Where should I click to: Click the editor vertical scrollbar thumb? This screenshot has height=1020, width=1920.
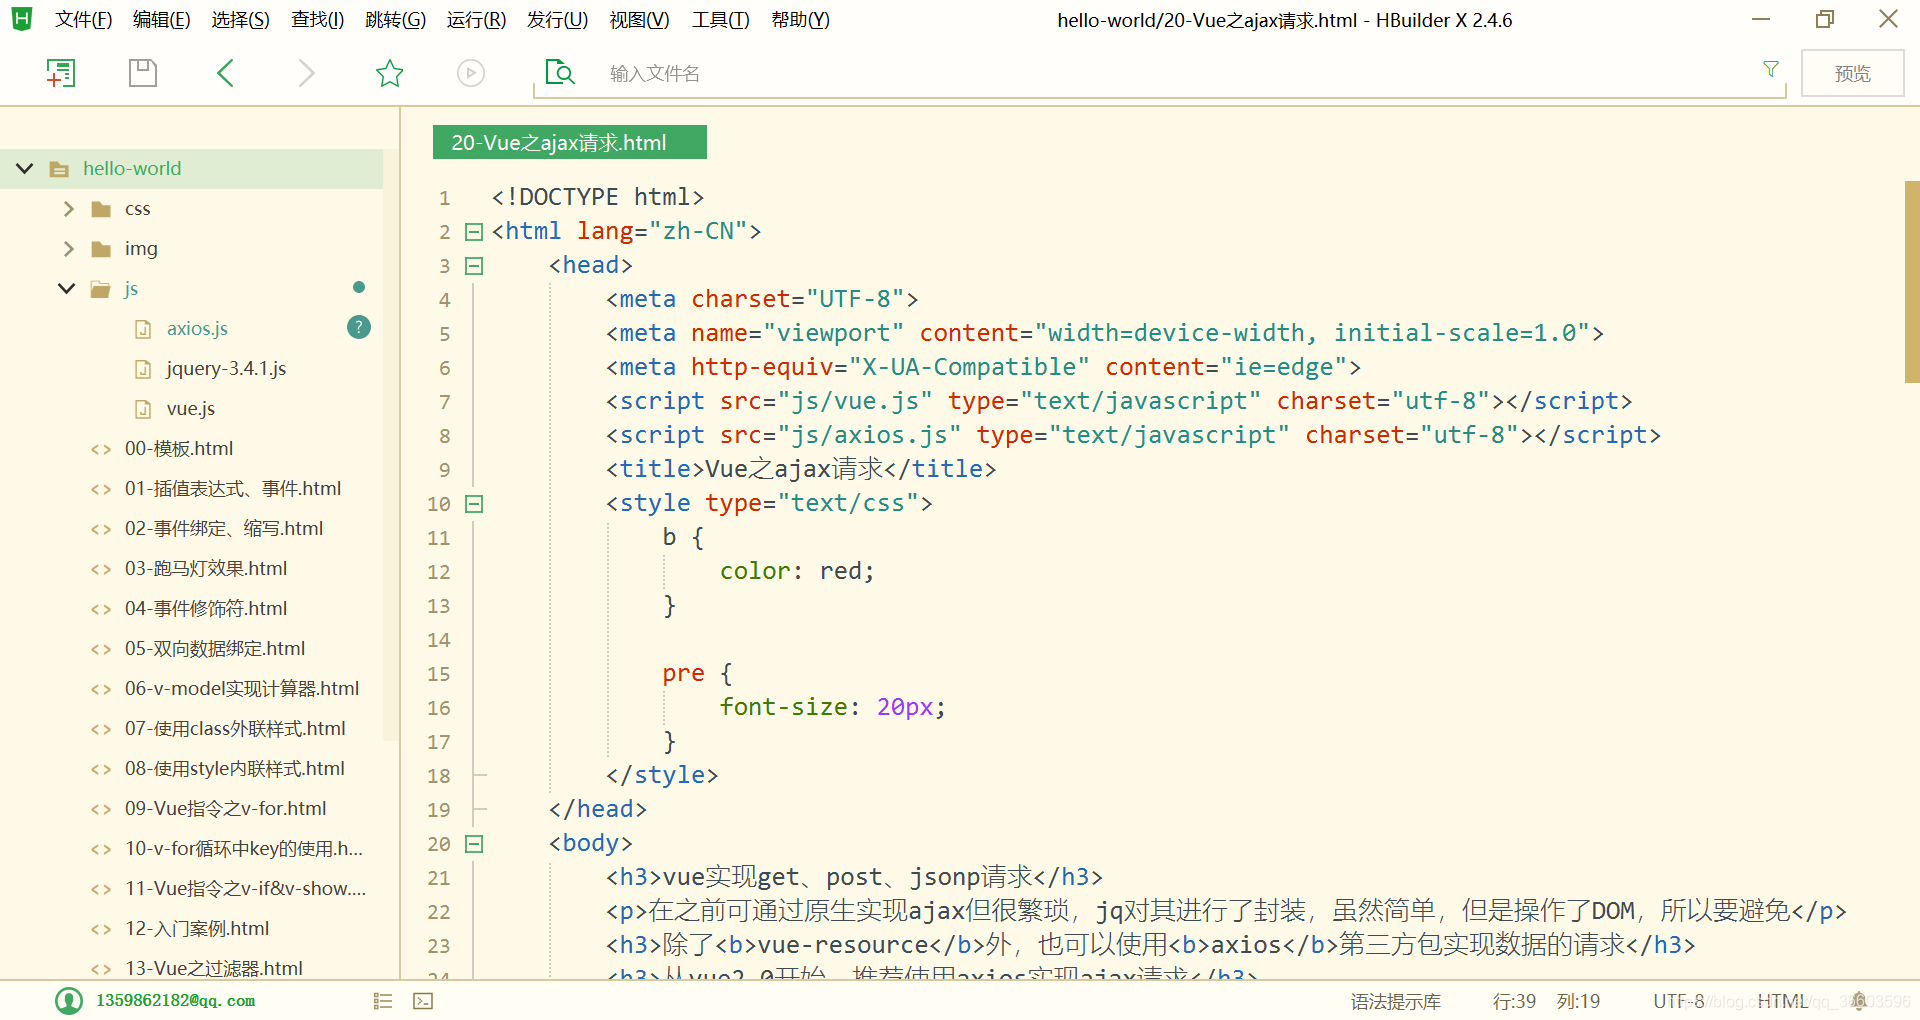pos(1912,282)
